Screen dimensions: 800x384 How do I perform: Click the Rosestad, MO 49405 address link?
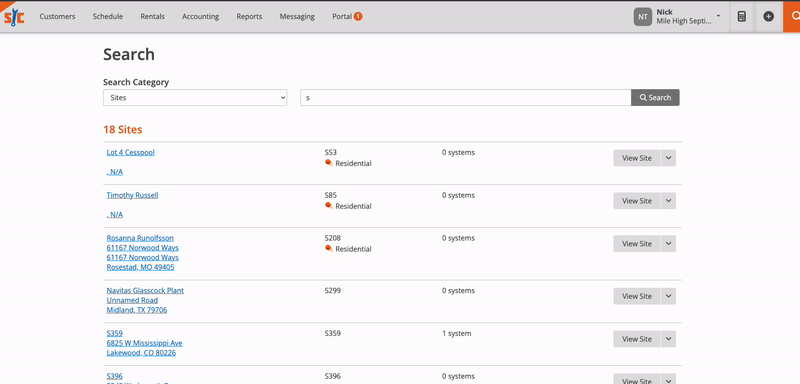(140, 267)
